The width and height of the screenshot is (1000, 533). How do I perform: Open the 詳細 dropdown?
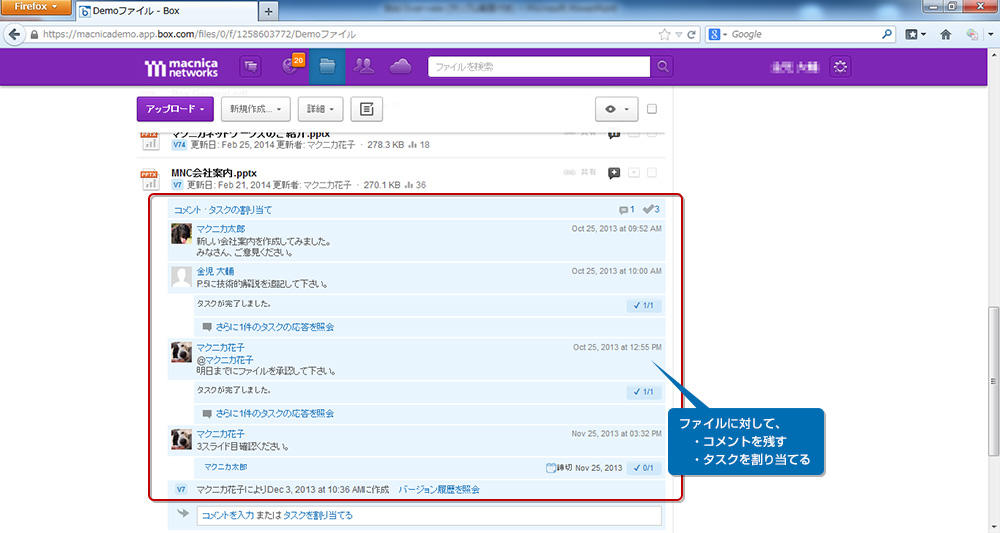[320, 109]
